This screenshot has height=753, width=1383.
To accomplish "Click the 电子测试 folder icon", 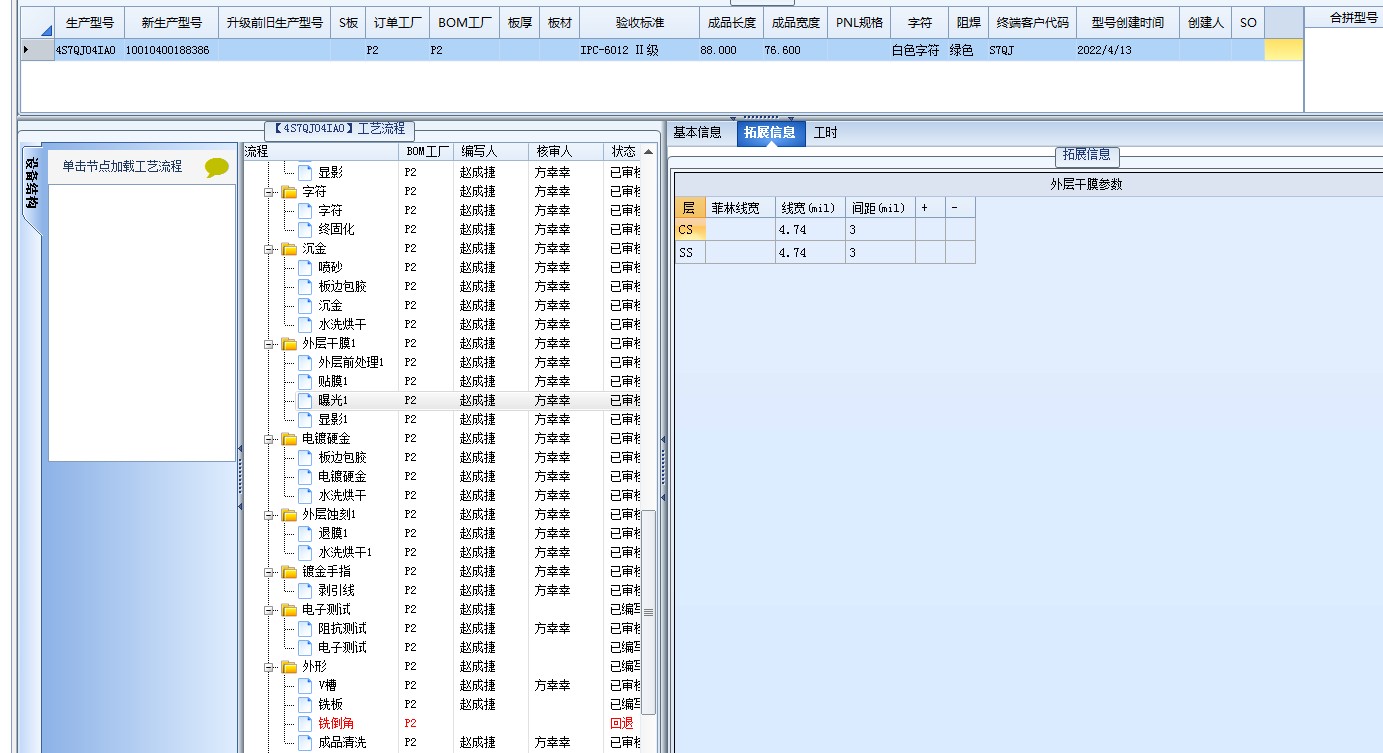I will pos(289,610).
